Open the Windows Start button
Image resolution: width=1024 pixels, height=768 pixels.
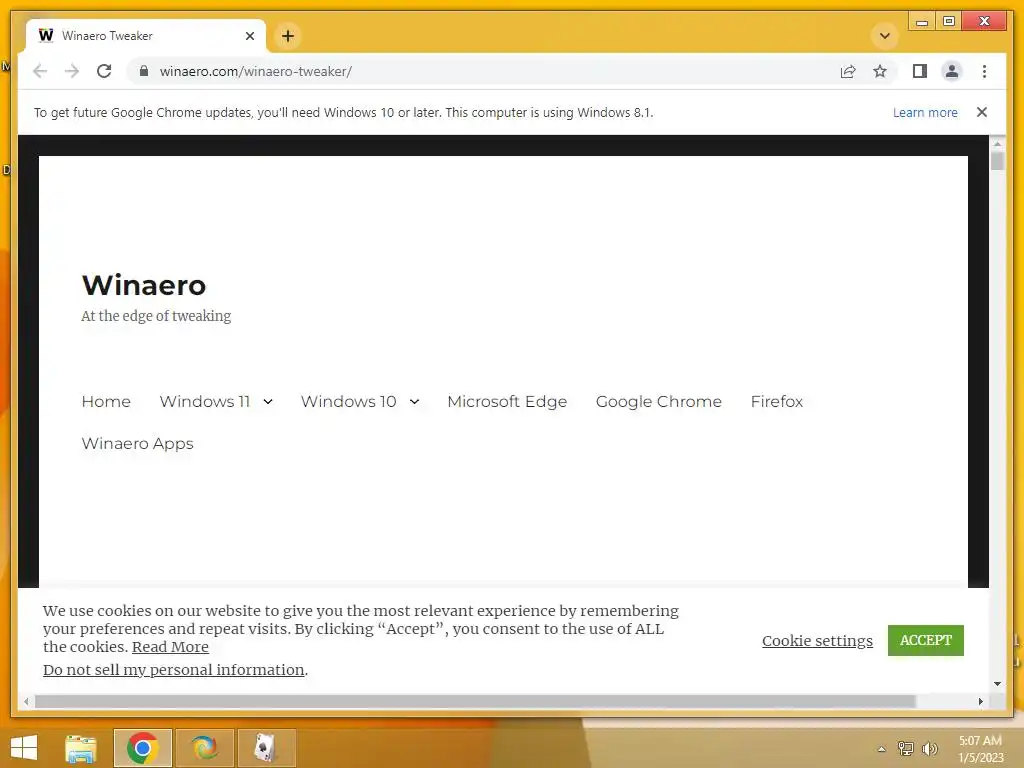pos(24,748)
